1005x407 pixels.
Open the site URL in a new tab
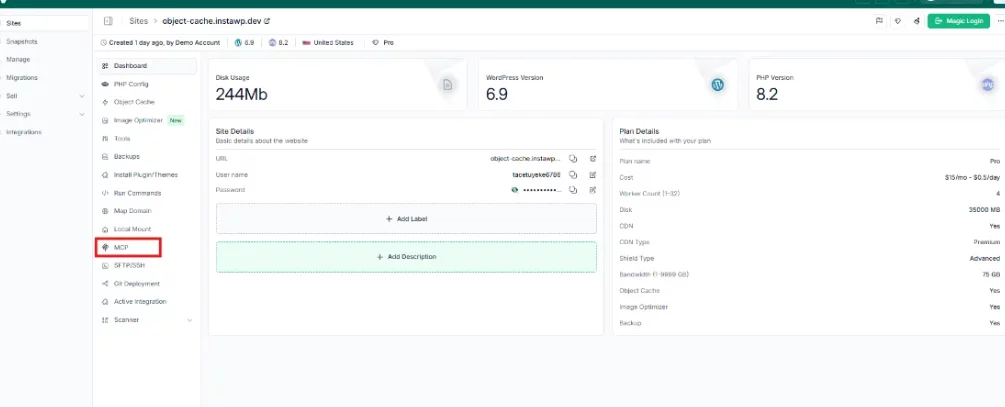pyautogui.click(x=593, y=158)
